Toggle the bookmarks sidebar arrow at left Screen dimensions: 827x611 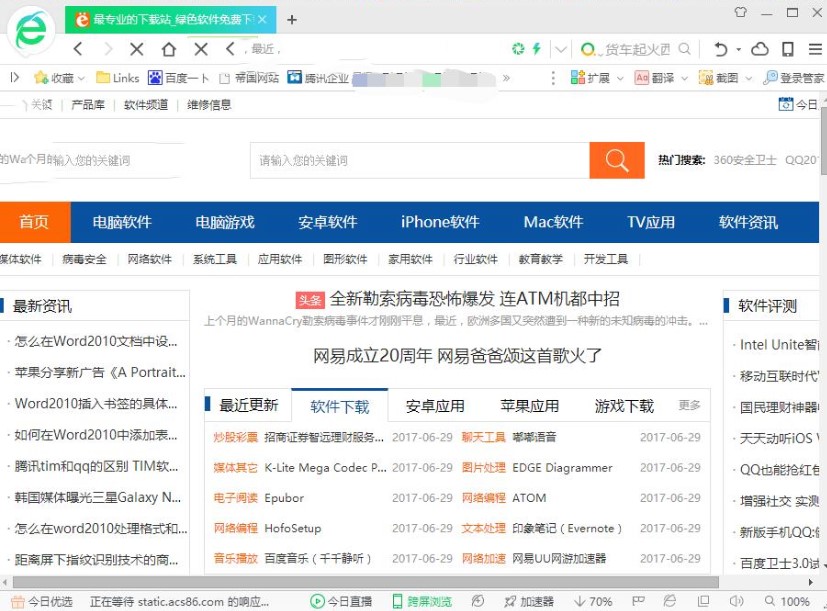tap(14, 77)
